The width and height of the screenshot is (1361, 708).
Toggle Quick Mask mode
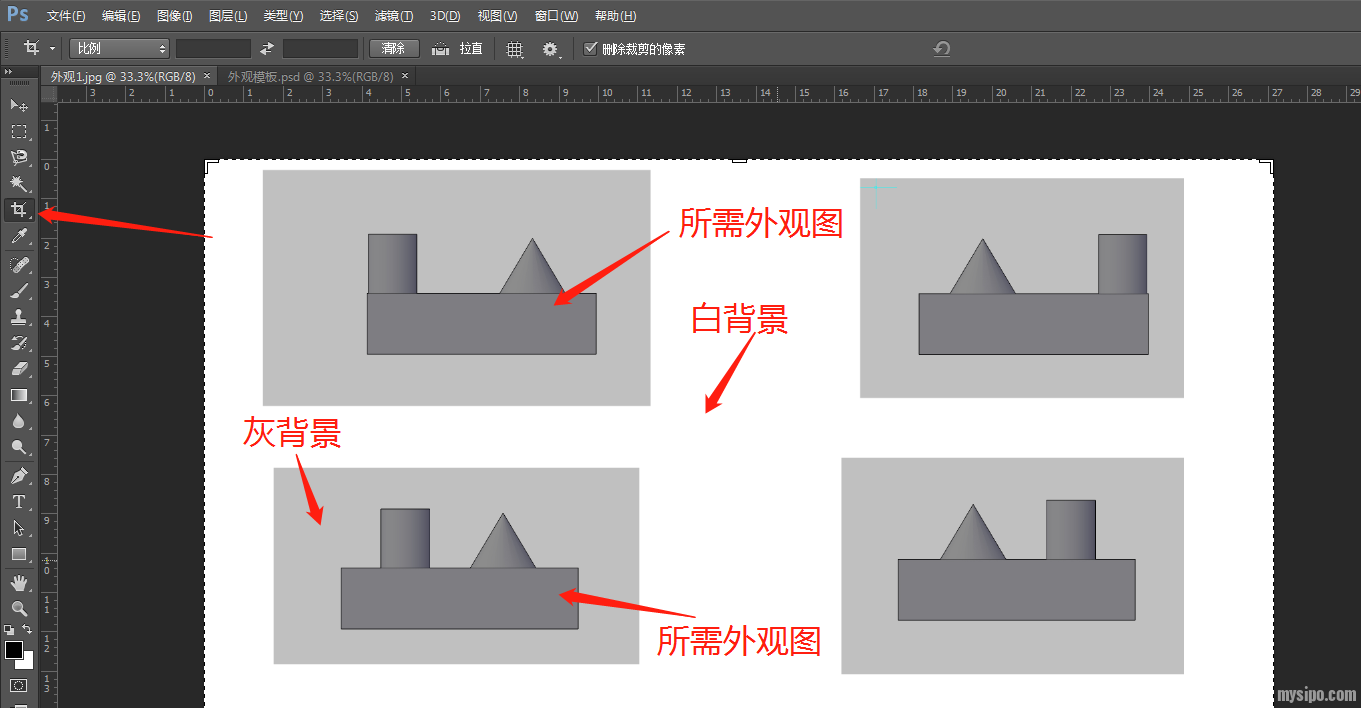[18, 685]
